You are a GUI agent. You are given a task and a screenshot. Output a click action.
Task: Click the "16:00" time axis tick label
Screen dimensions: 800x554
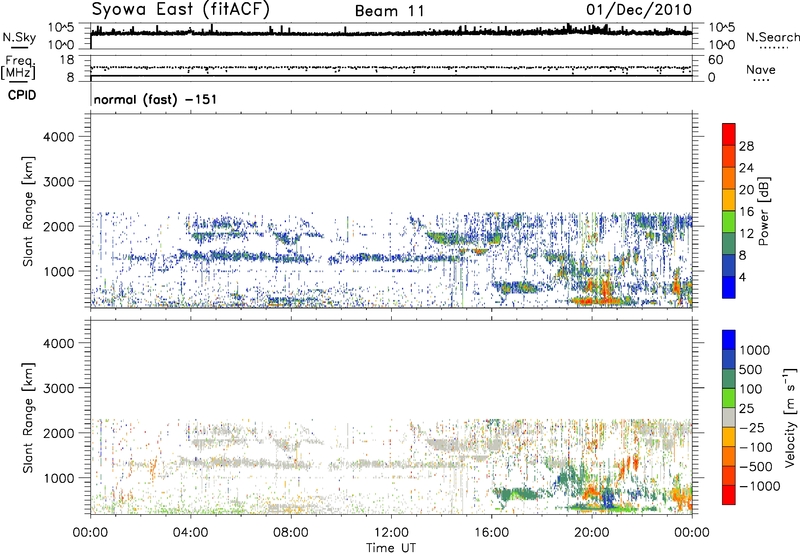click(x=491, y=533)
